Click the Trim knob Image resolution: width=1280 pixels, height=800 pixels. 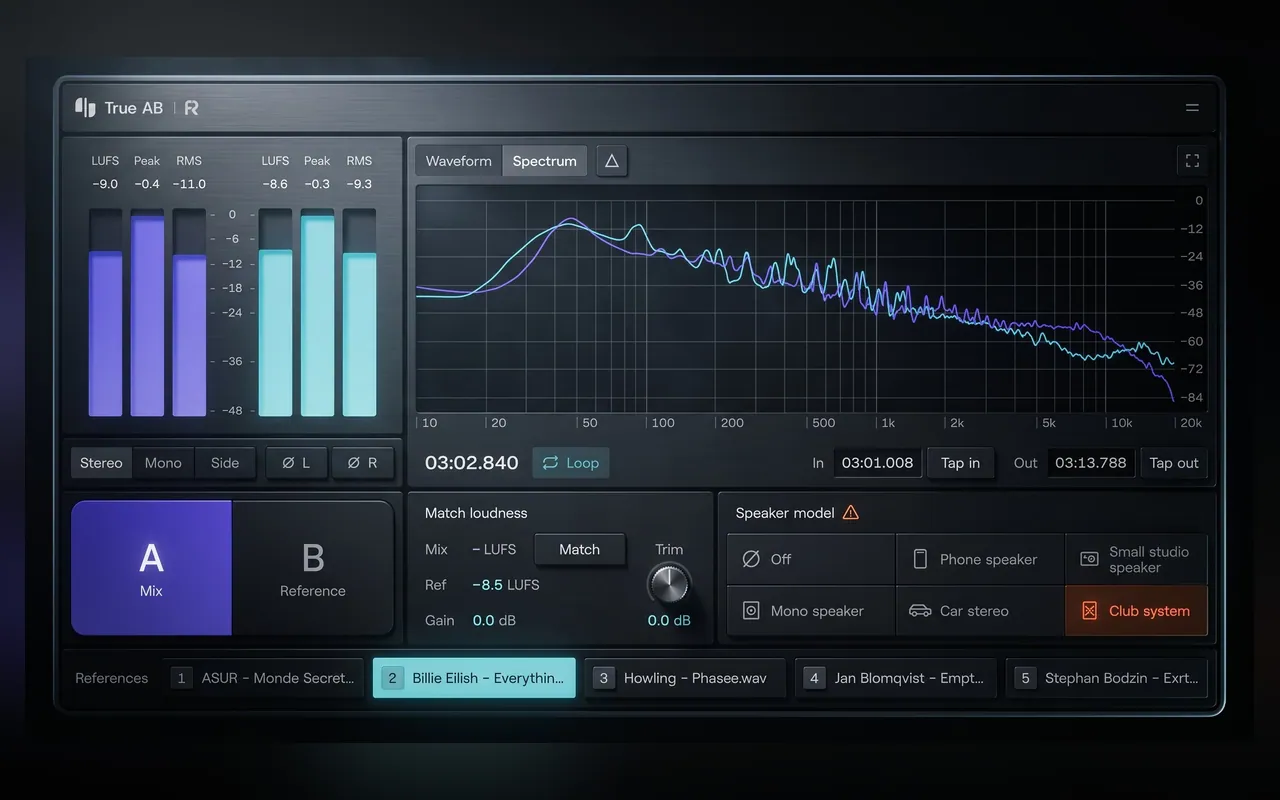[x=669, y=585]
